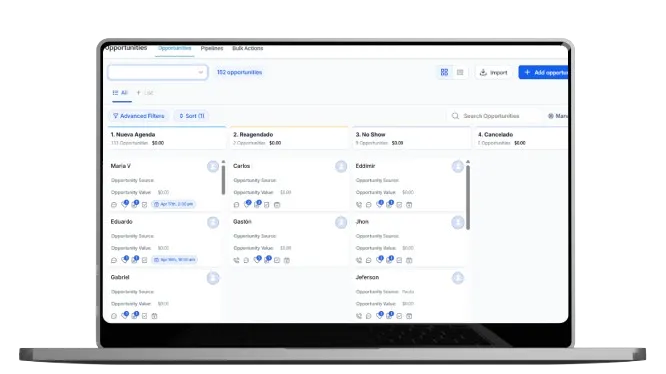
Task: Click the search magnifier icon
Action: [x=455, y=116]
